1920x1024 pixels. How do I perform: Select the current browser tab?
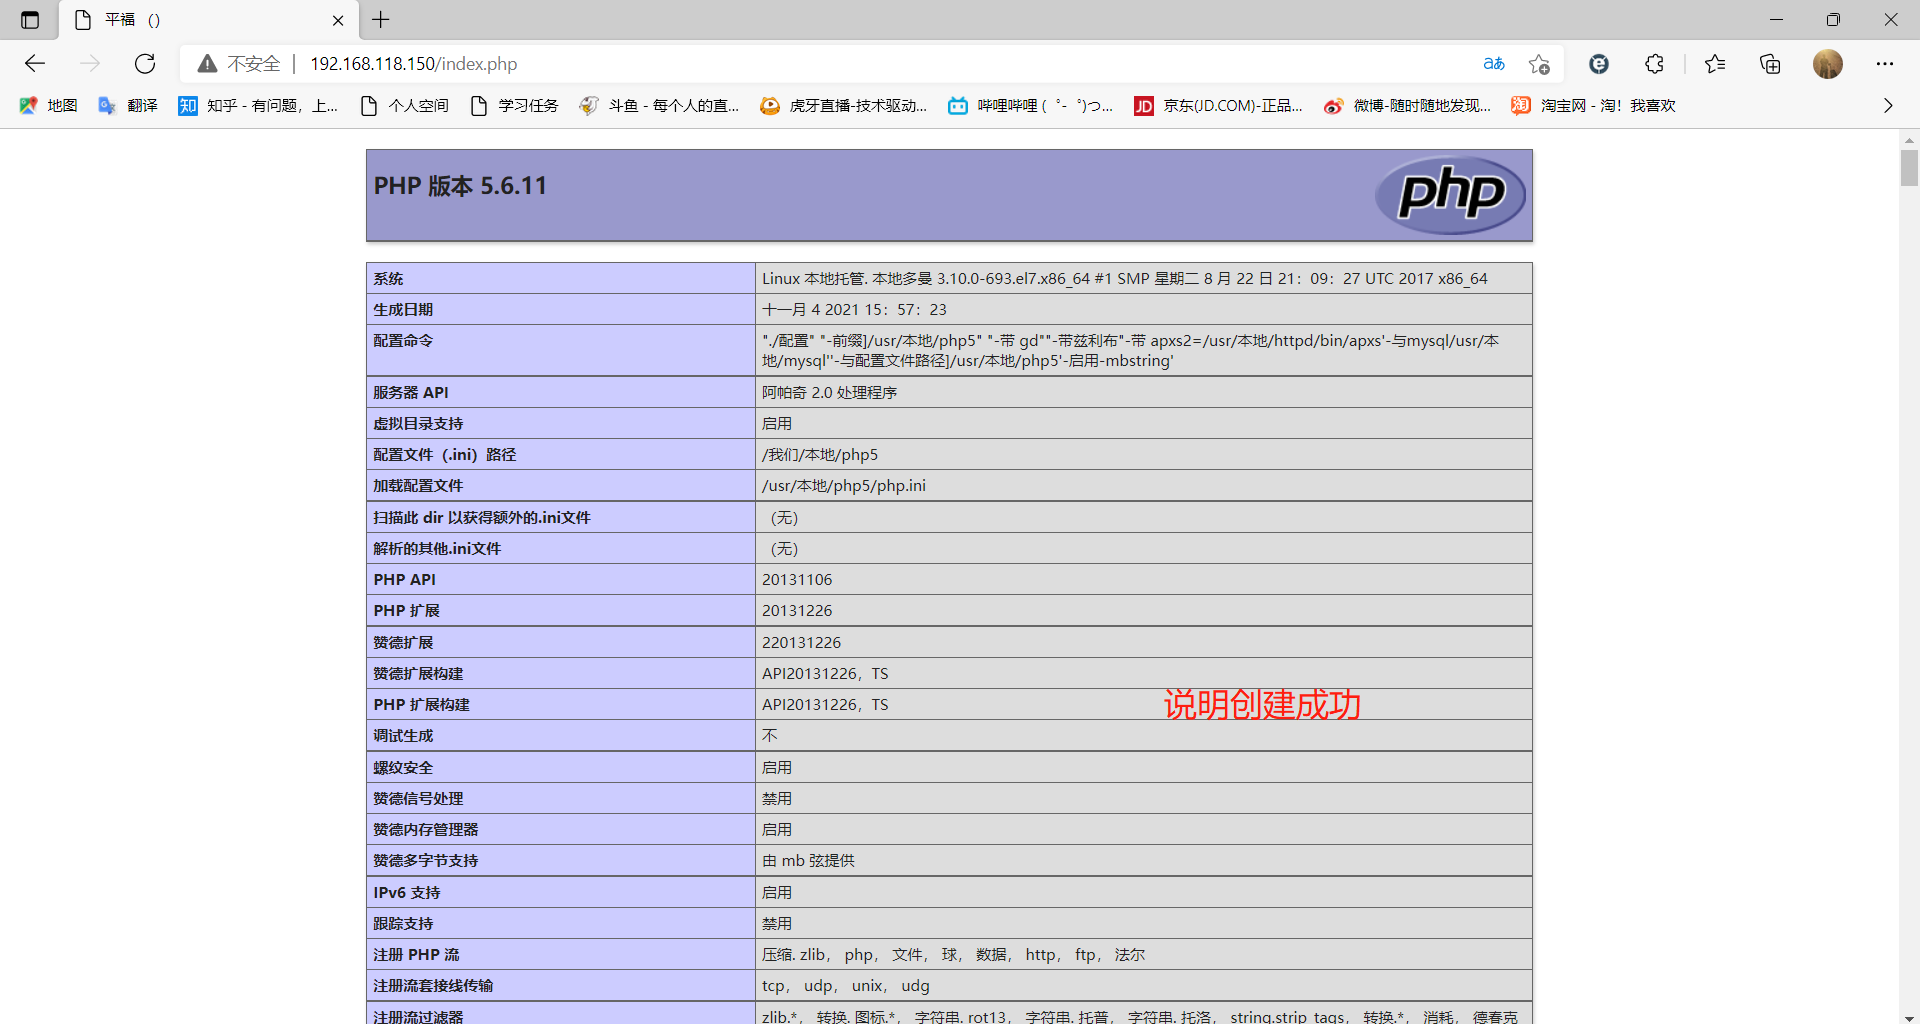coord(210,20)
